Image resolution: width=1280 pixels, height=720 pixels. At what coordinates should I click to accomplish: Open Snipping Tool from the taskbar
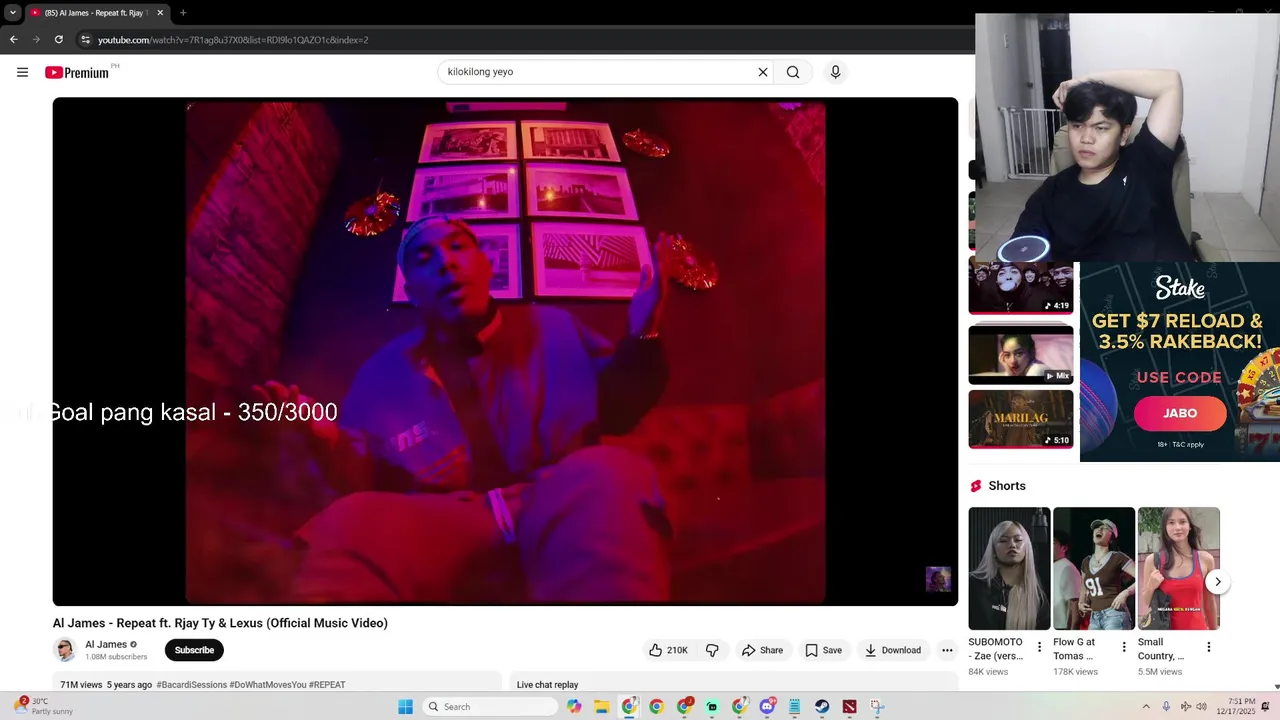tap(877, 707)
